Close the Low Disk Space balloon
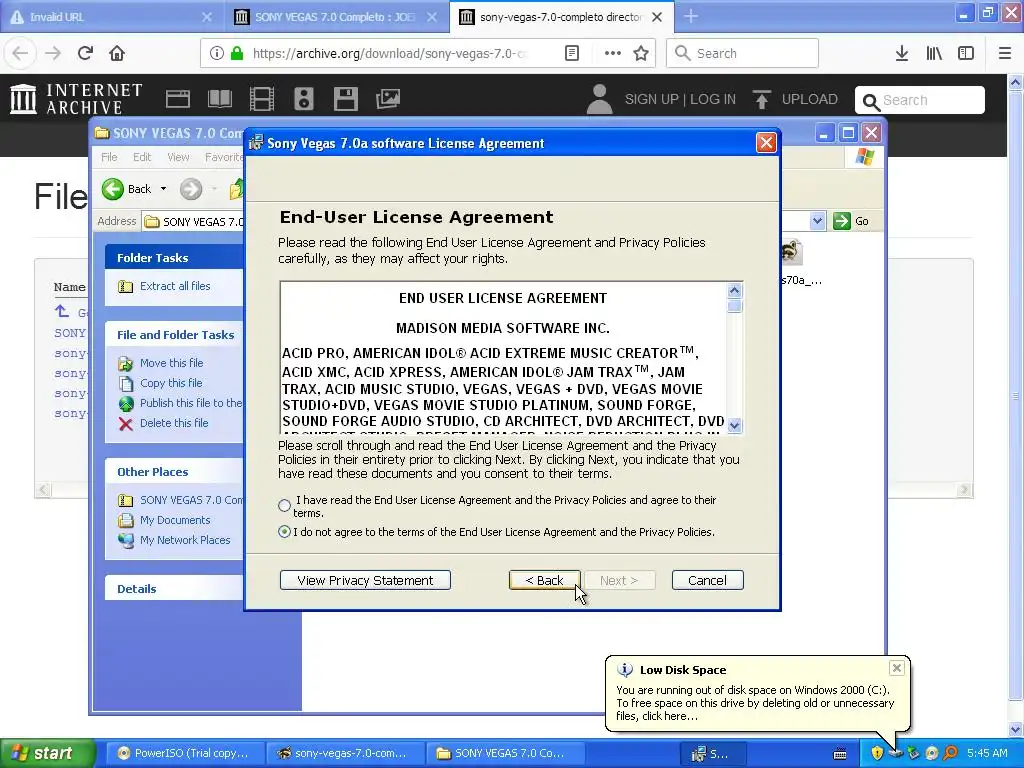The width and height of the screenshot is (1024, 768). [897, 667]
